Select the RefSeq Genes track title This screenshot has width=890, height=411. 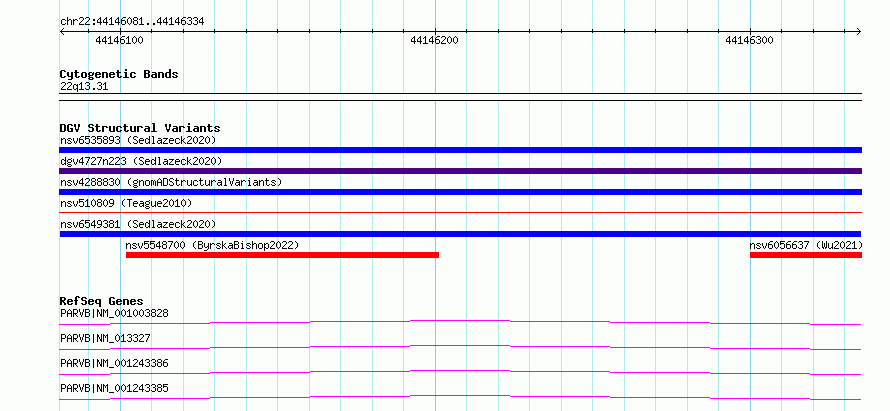tap(102, 301)
